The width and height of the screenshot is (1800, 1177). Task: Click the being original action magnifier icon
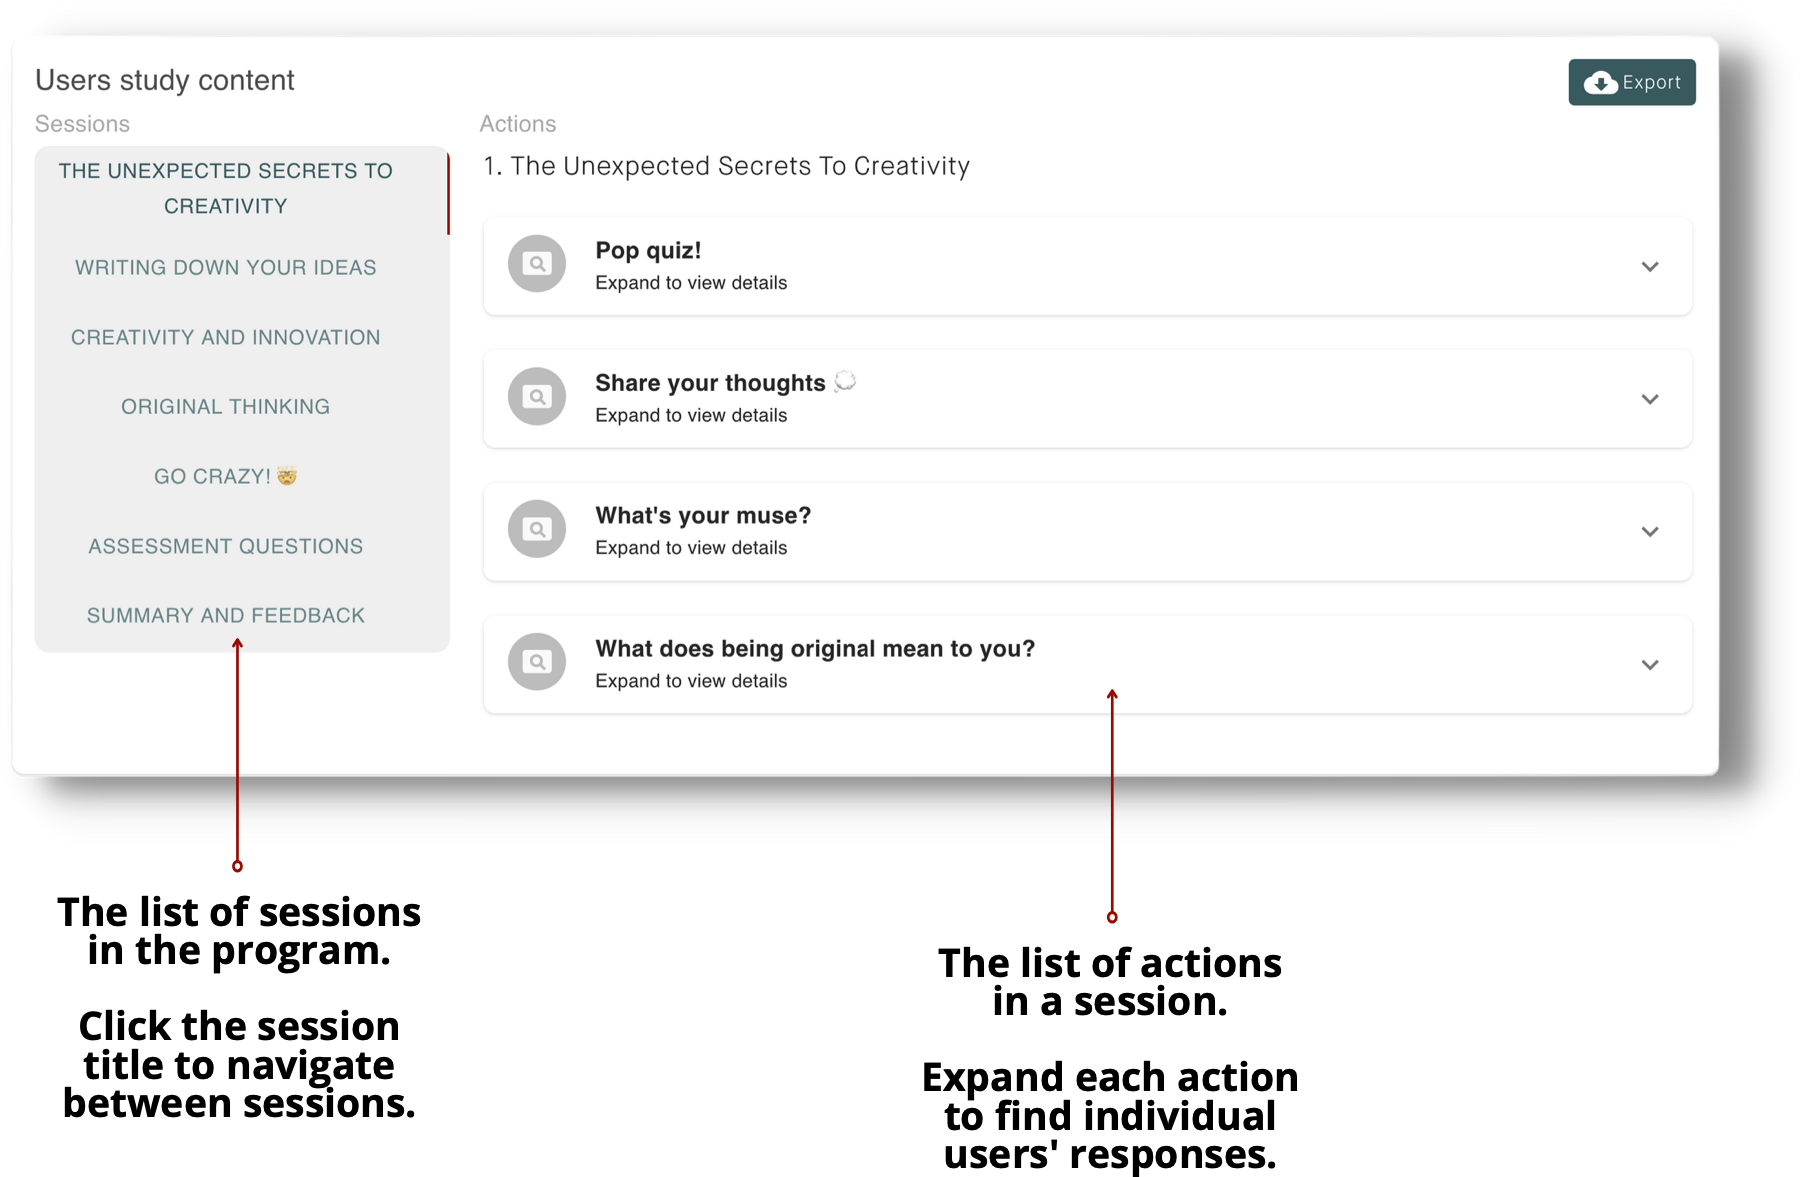tap(537, 662)
